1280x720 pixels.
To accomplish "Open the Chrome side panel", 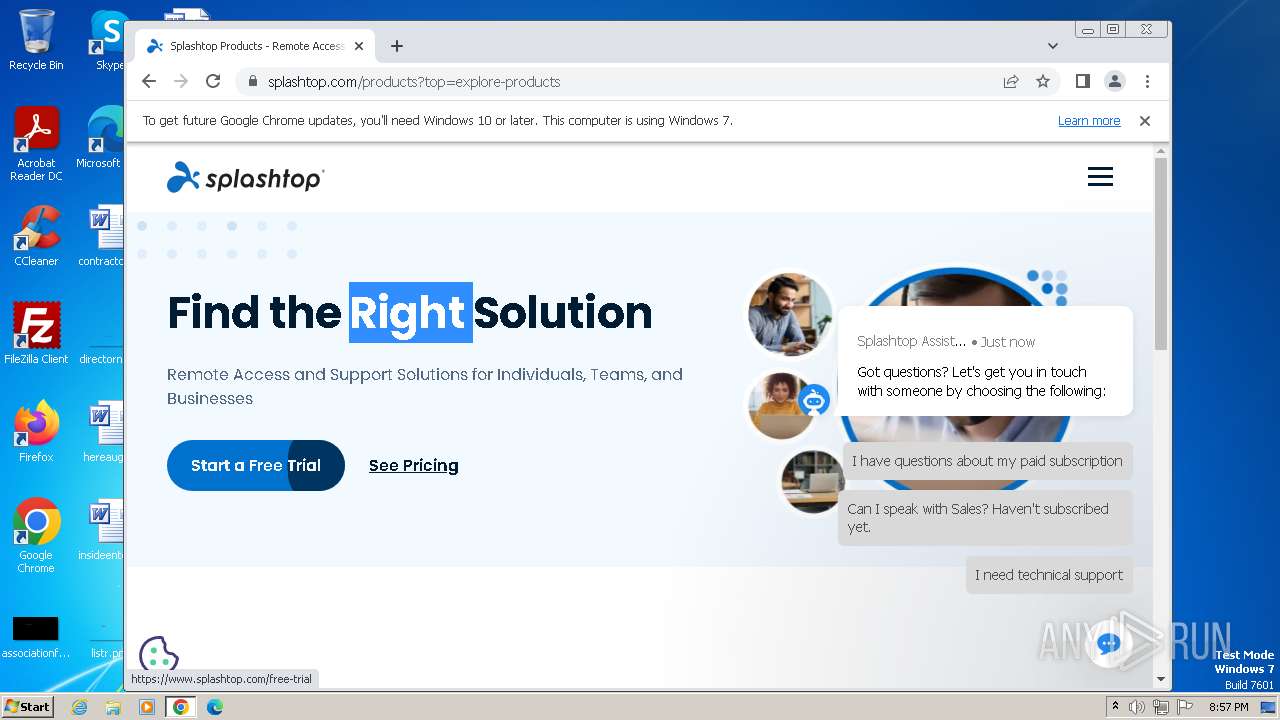I will pyautogui.click(x=1082, y=81).
